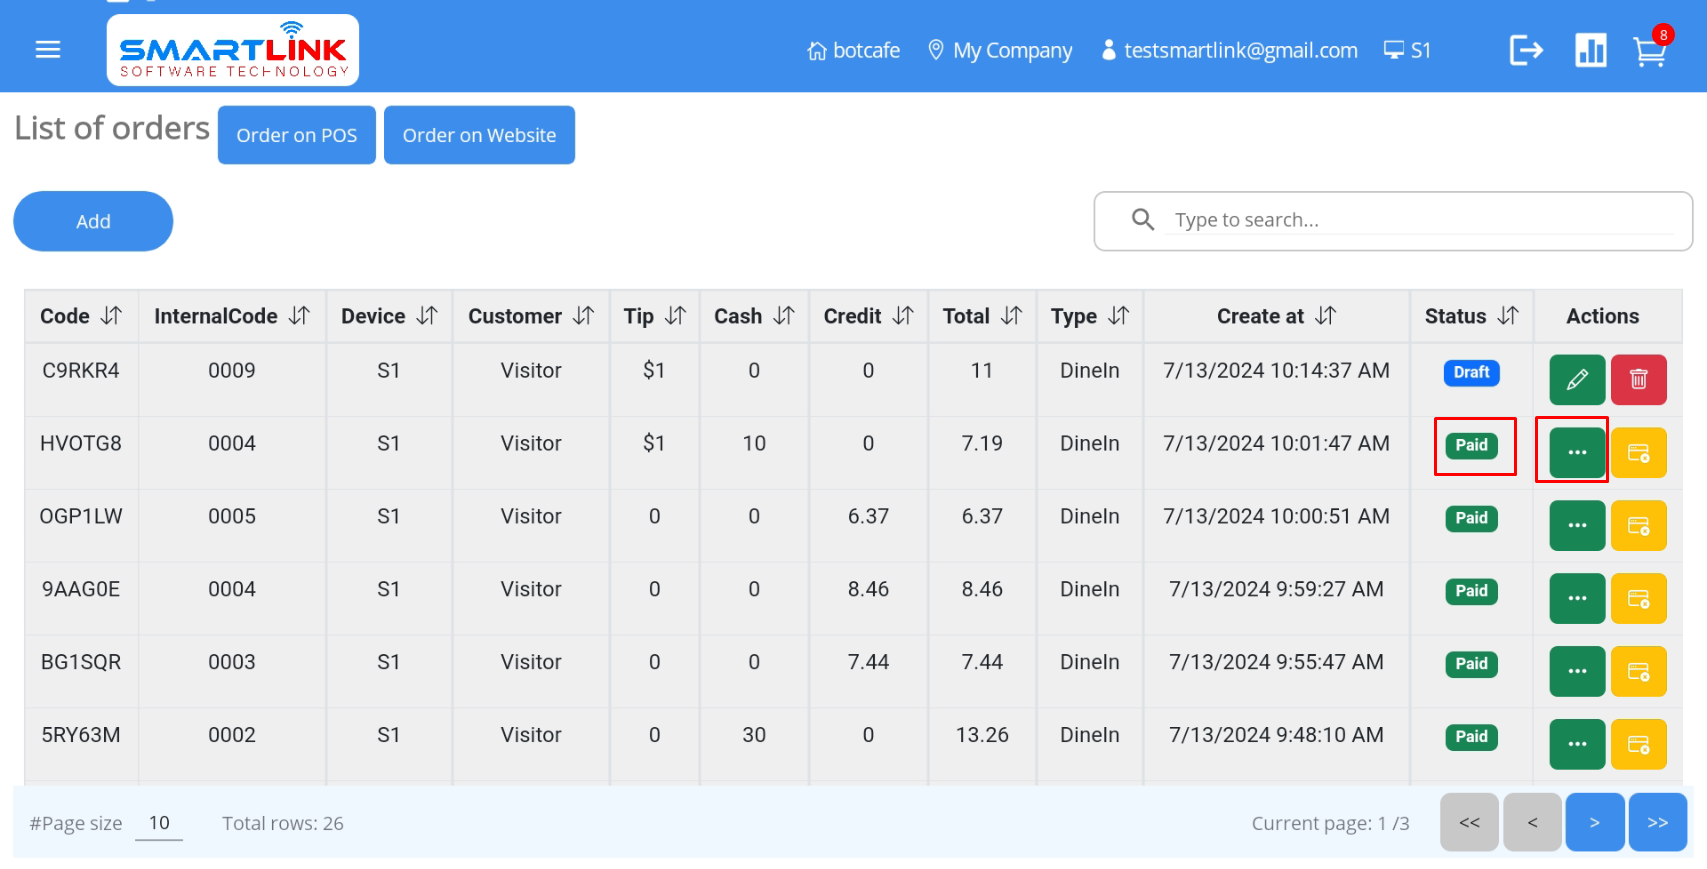Click the Add order button
This screenshot has height=869, width=1707.
(x=93, y=221)
